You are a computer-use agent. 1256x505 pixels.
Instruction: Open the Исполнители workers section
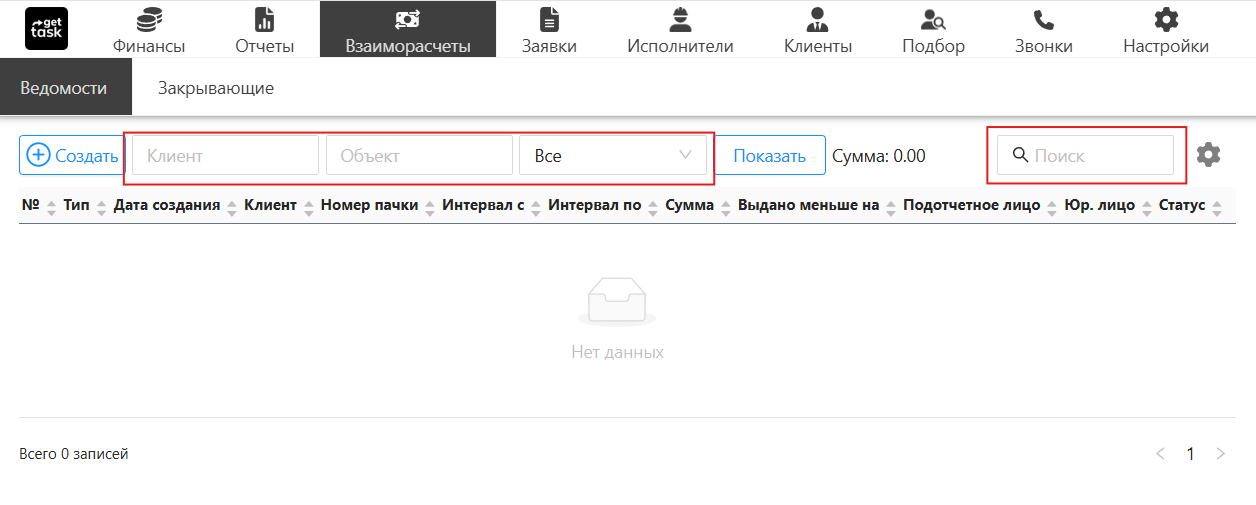coord(680,30)
